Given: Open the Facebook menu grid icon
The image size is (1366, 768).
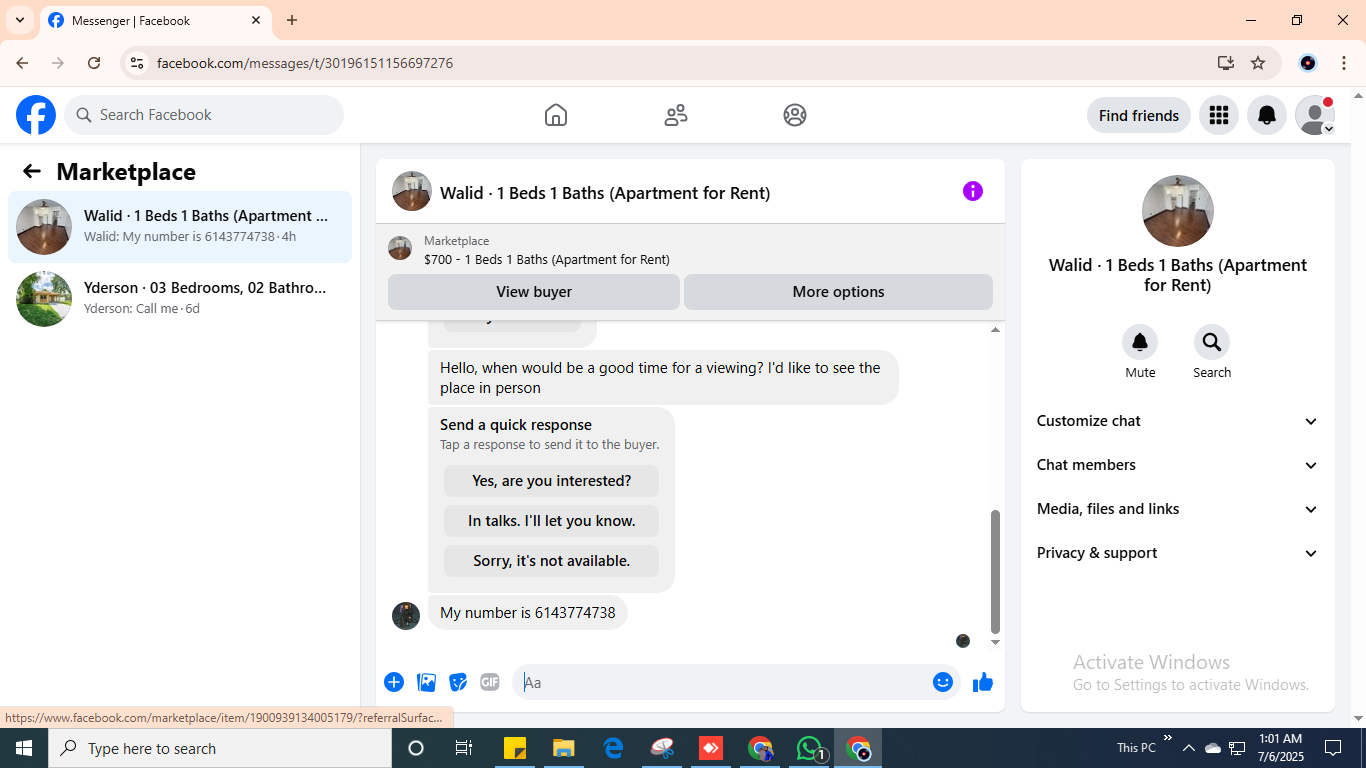Looking at the screenshot, I should [1218, 115].
